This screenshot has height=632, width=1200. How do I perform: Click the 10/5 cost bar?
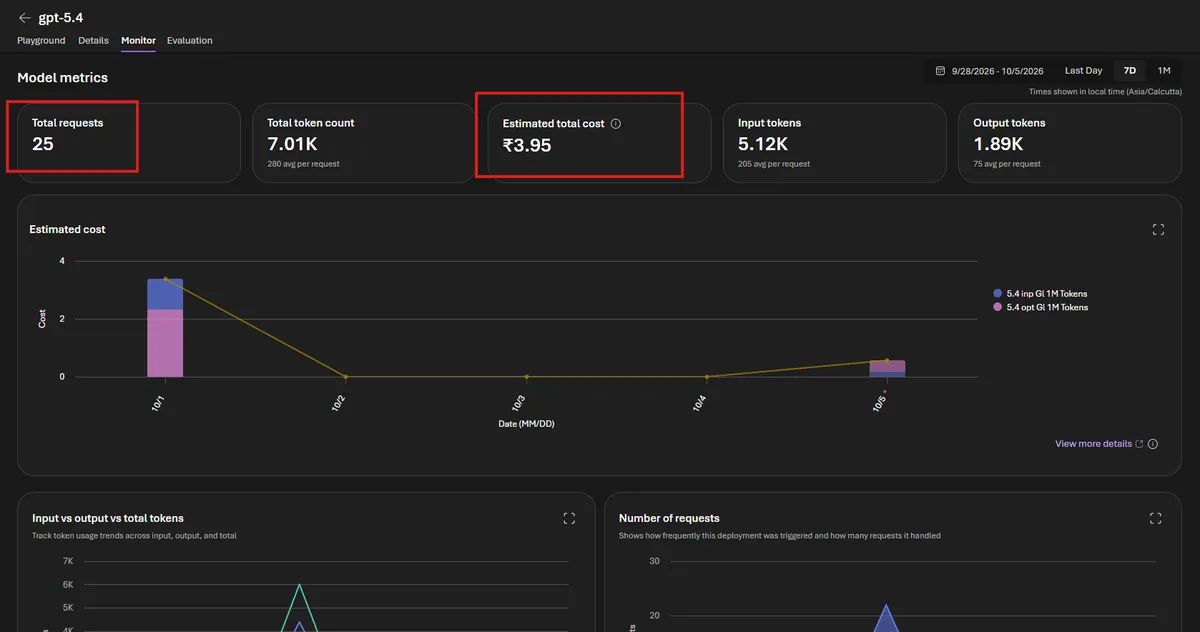(x=887, y=368)
